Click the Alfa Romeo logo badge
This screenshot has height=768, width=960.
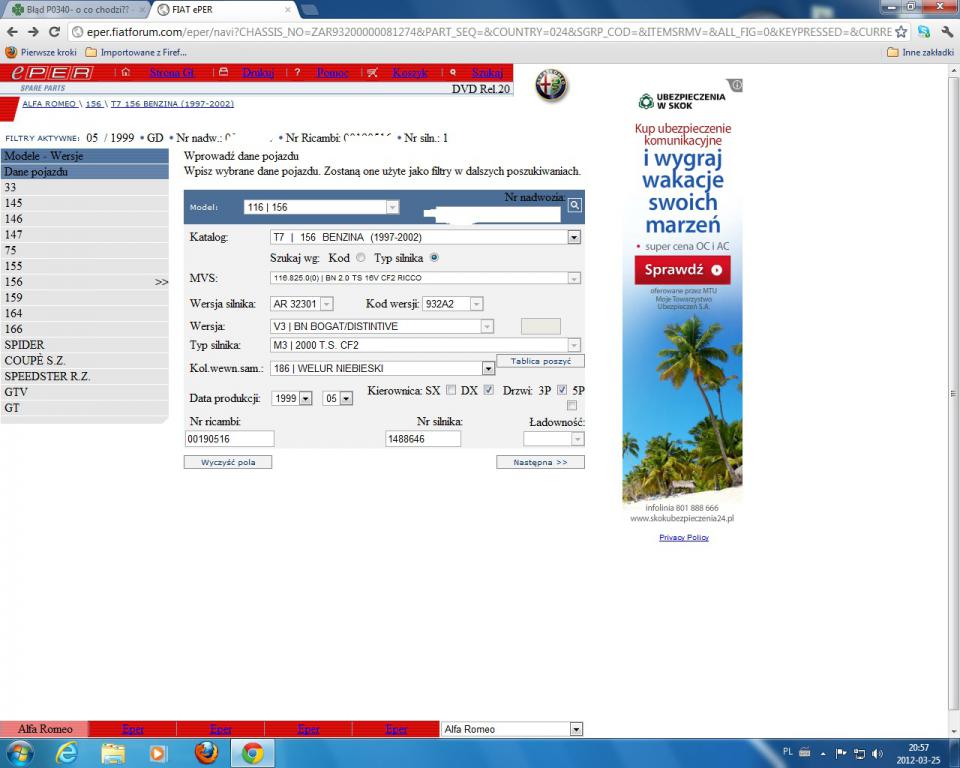pyautogui.click(x=551, y=85)
